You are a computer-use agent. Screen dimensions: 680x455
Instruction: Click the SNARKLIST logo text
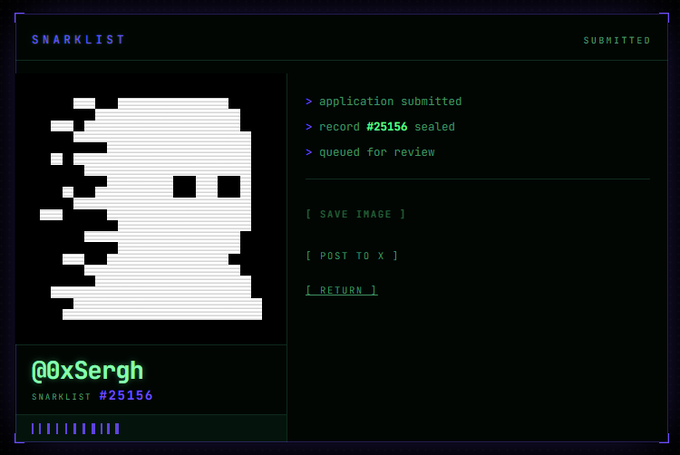coord(78,40)
